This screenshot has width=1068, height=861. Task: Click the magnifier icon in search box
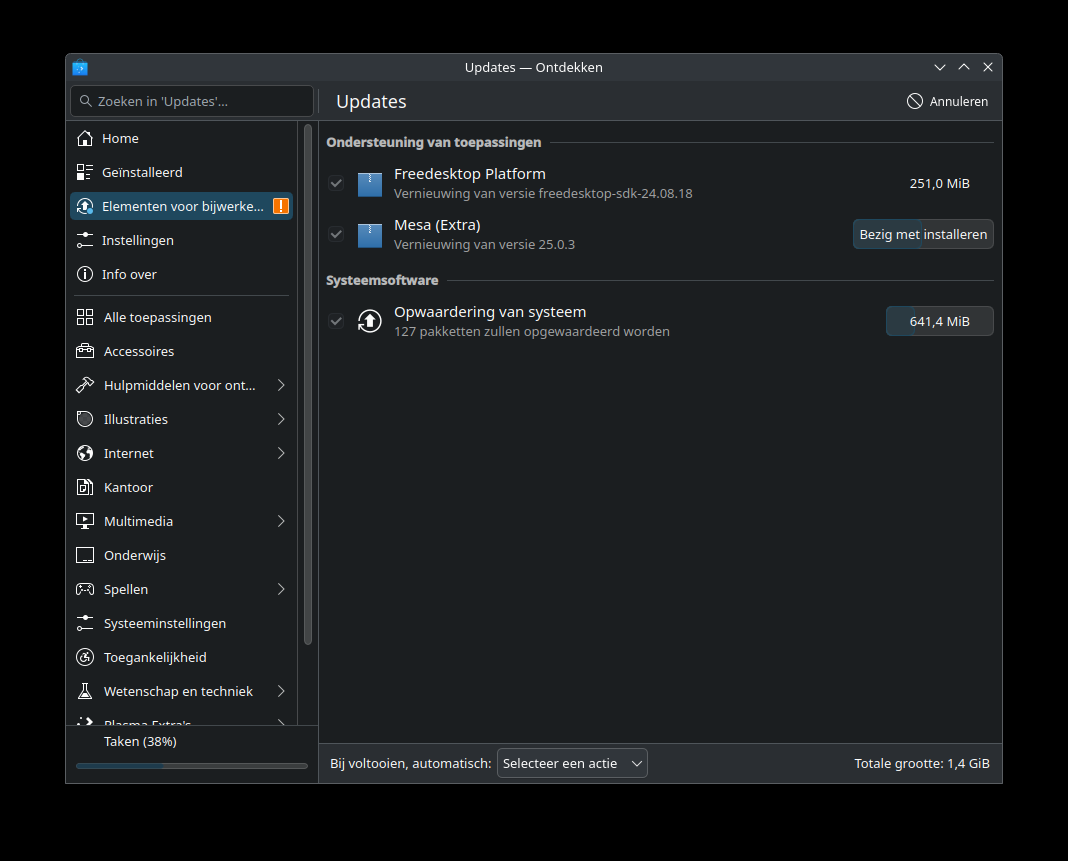pos(86,101)
